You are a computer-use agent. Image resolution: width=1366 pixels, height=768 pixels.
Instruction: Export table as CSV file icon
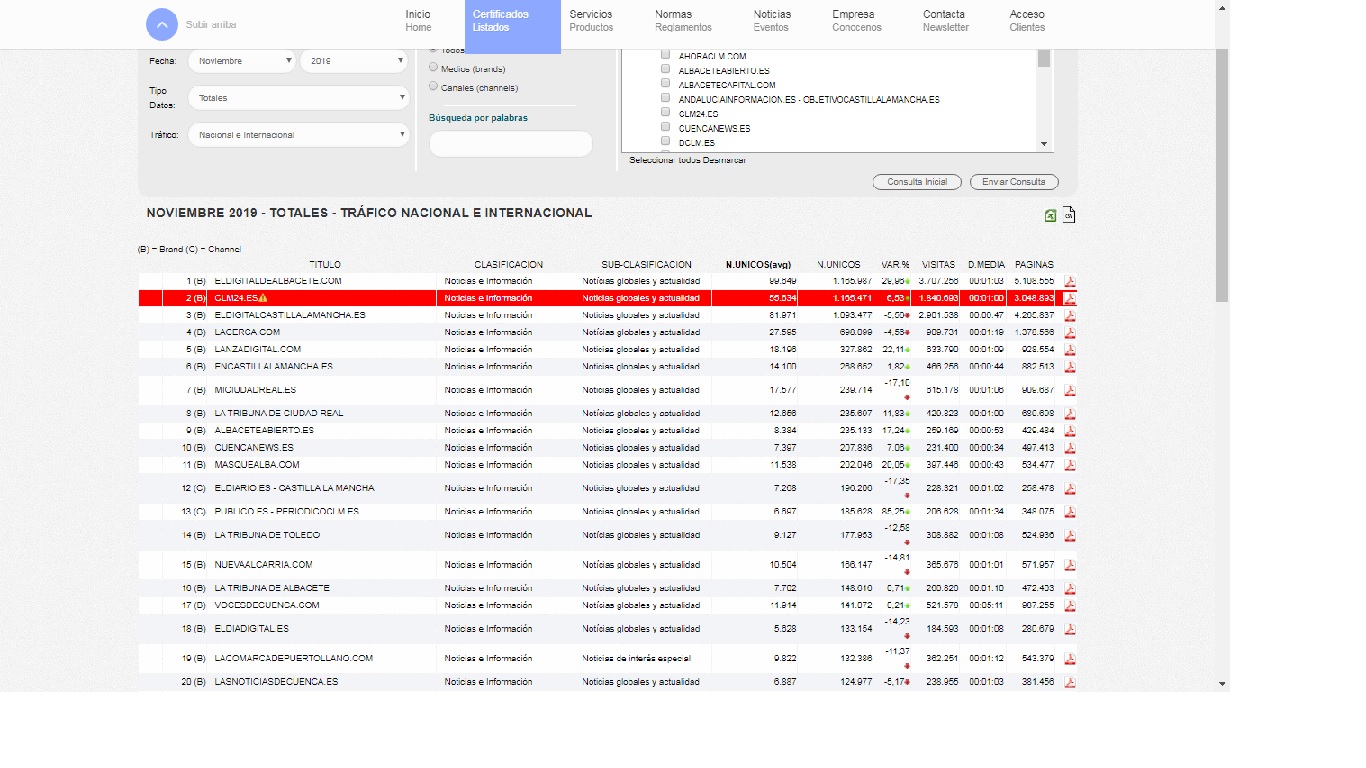(x=1068, y=215)
